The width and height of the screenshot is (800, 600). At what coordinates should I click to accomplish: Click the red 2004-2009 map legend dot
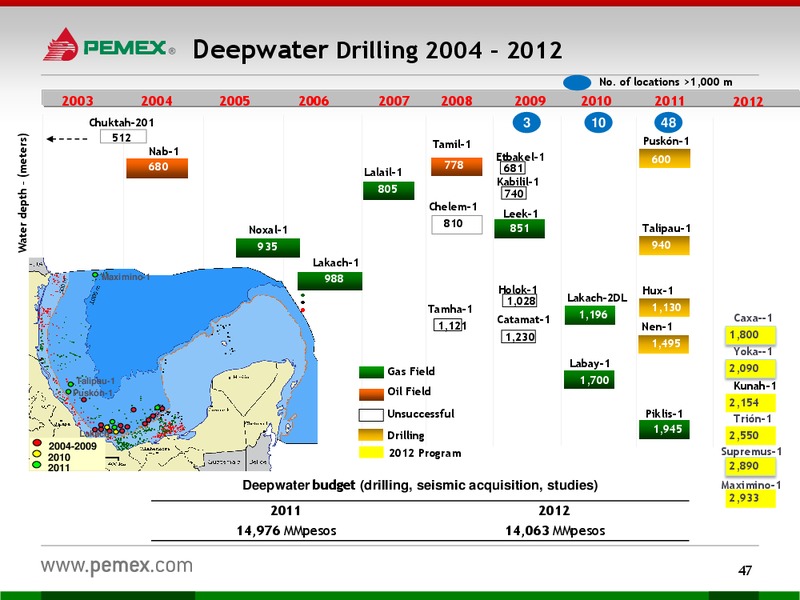pyautogui.click(x=37, y=444)
